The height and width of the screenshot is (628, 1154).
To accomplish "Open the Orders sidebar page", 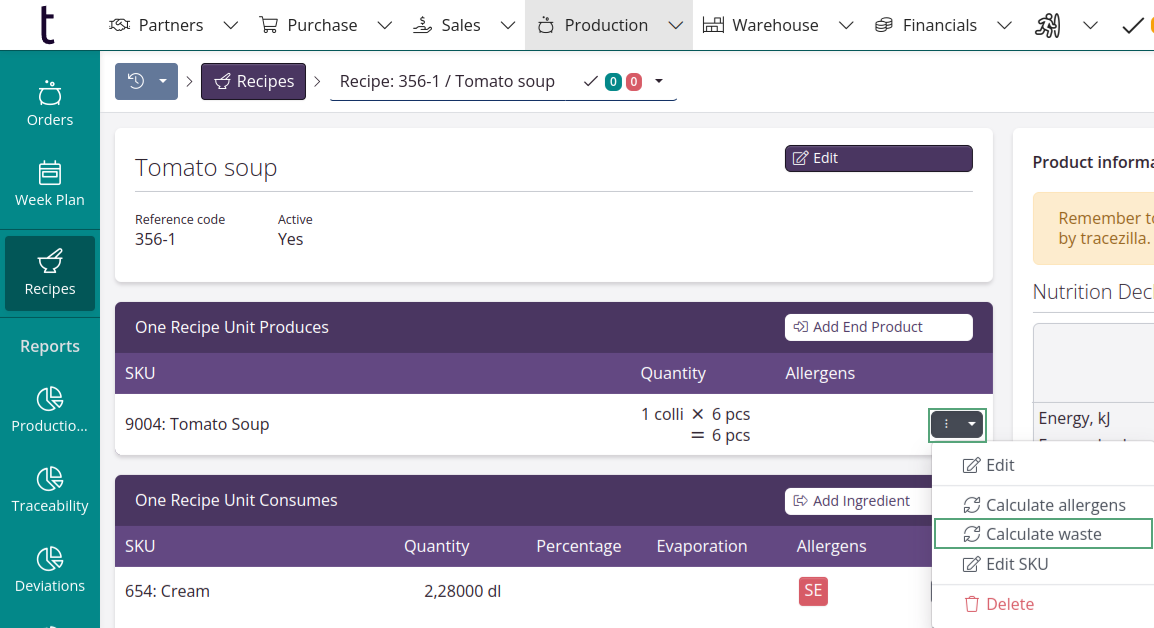I will (x=50, y=104).
